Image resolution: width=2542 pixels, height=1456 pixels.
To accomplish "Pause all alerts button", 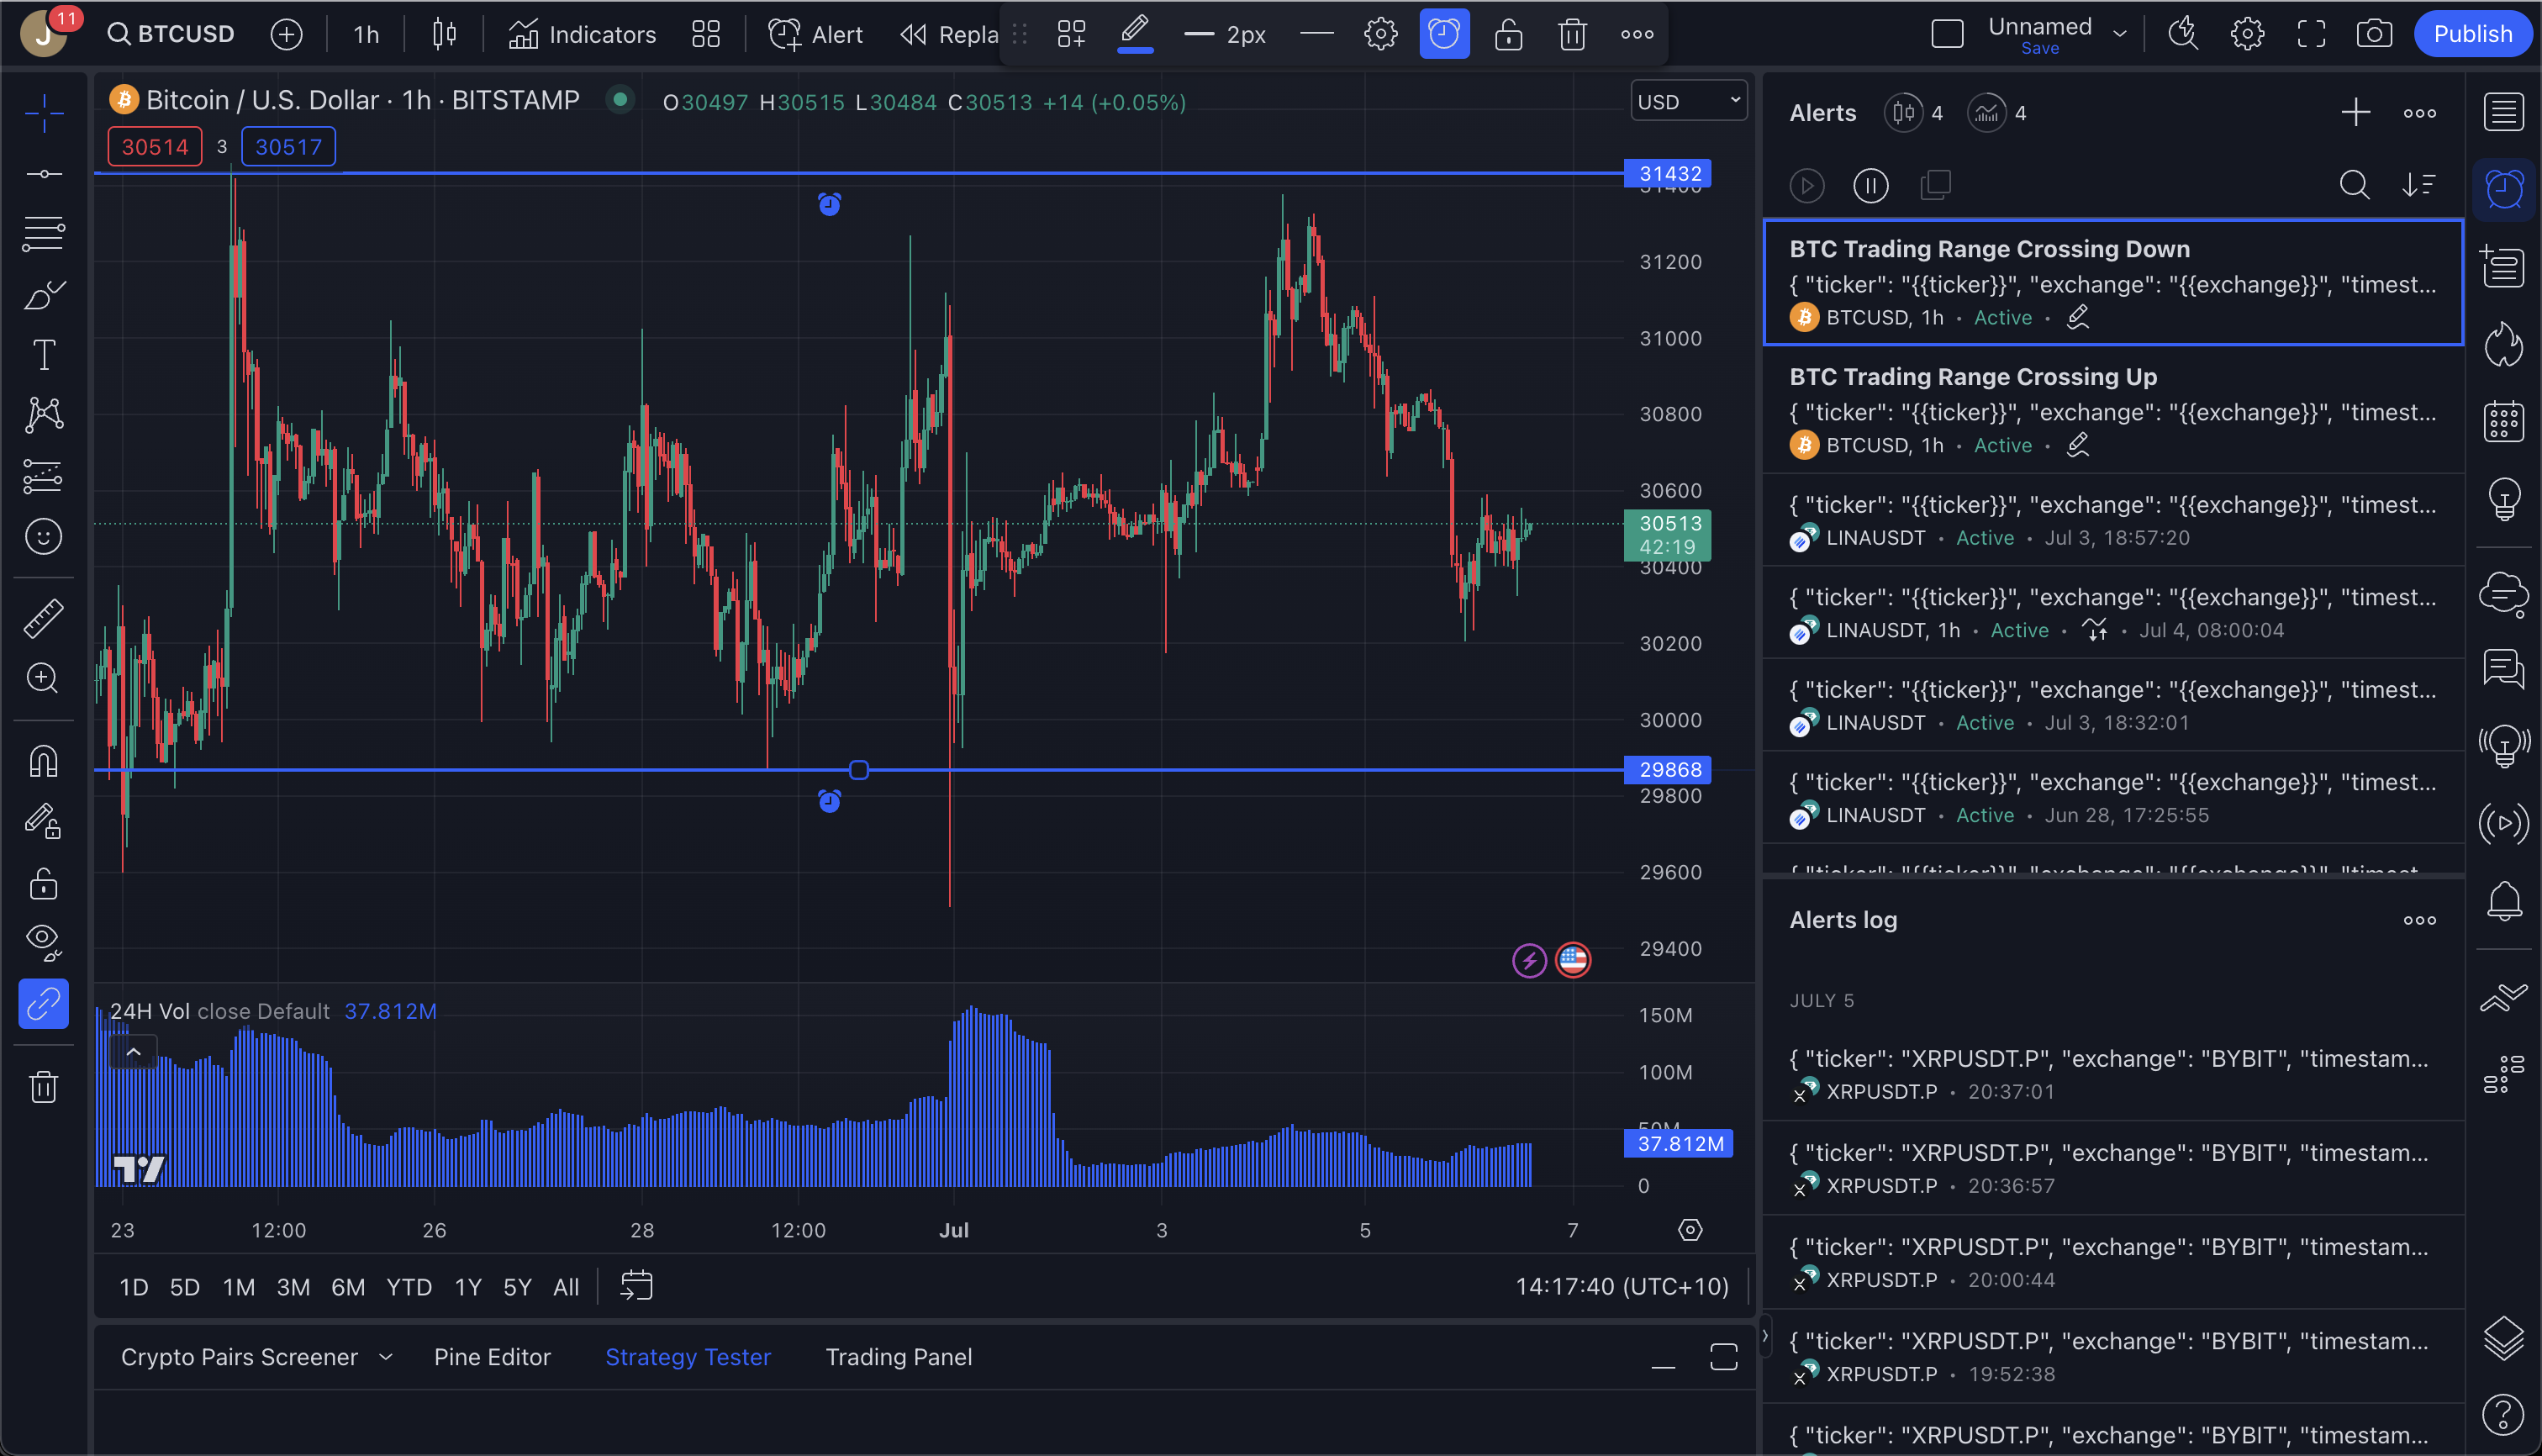I will [1871, 185].
